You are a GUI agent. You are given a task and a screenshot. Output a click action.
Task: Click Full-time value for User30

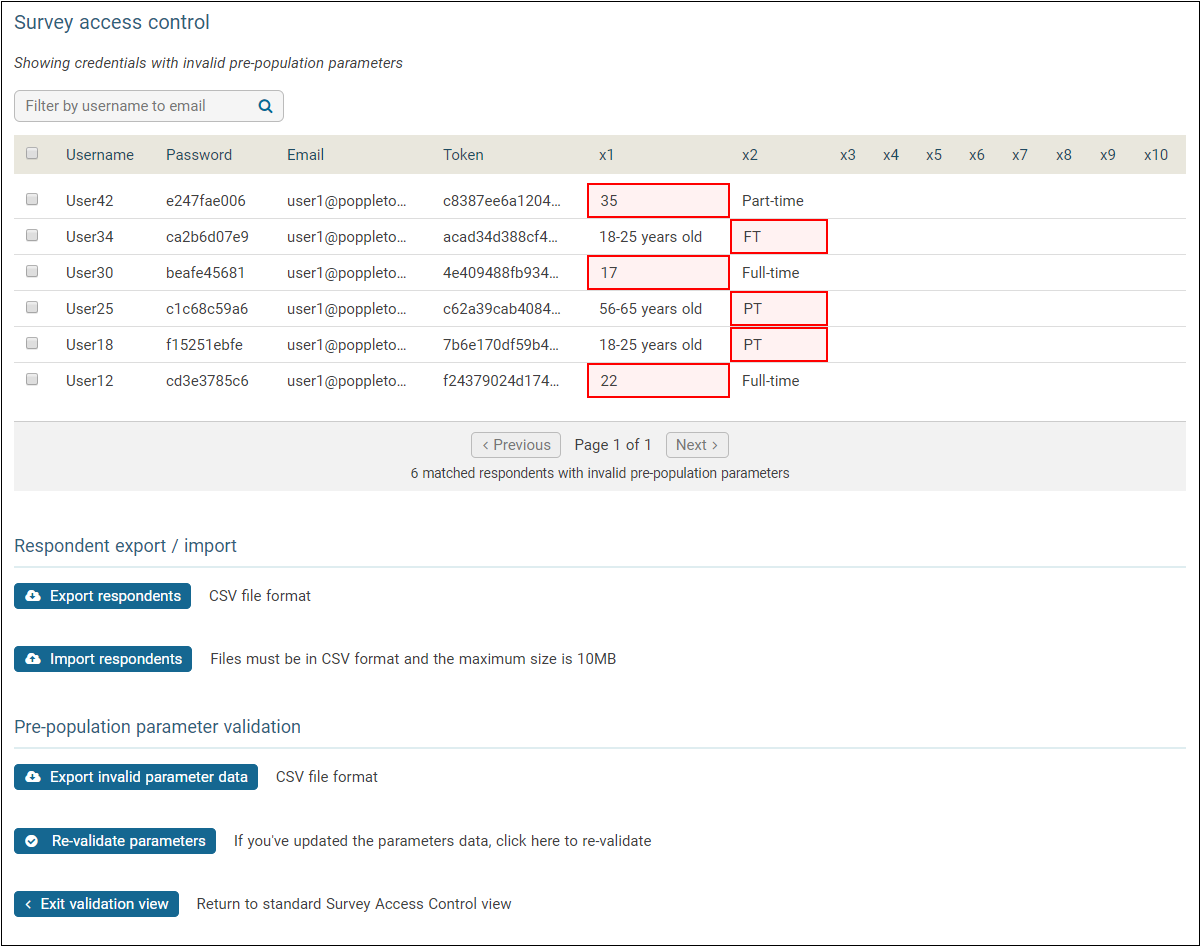click(771, 273)
